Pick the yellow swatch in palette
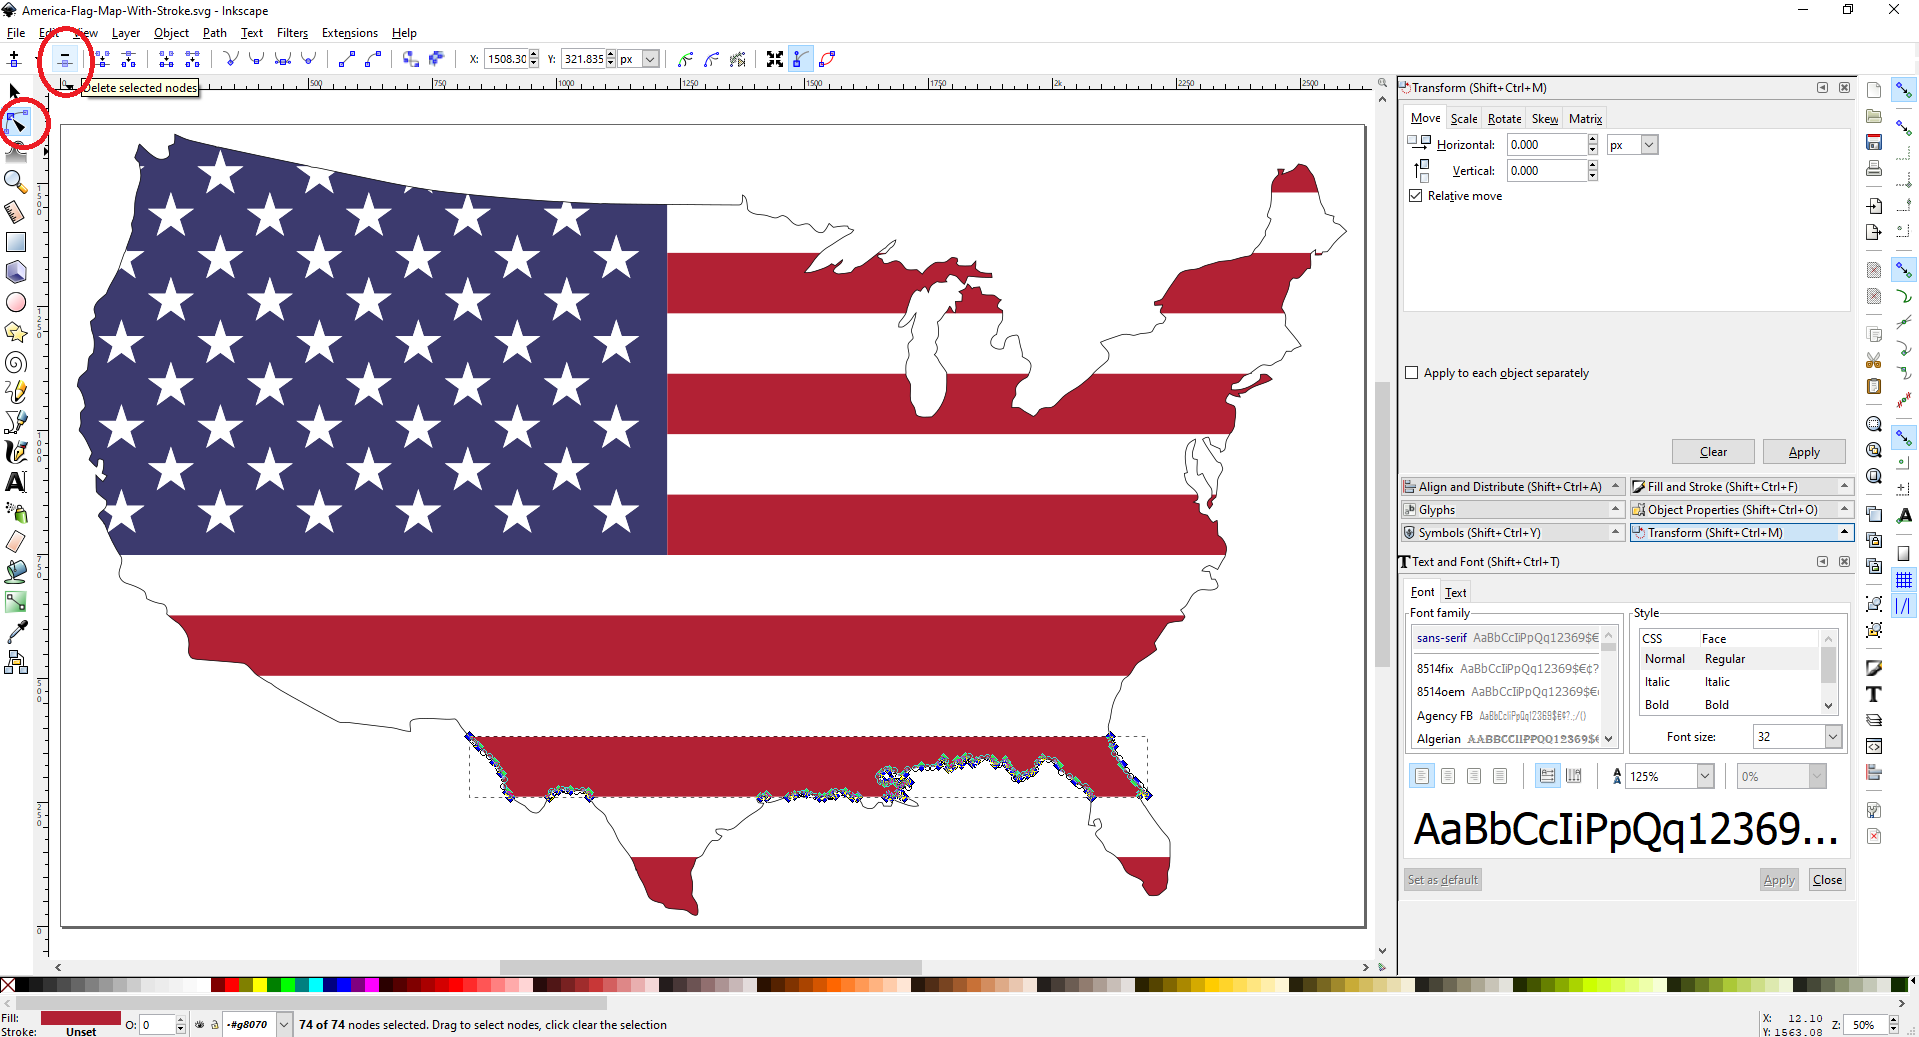1919x1037 pixels. (x=260, y=985)
